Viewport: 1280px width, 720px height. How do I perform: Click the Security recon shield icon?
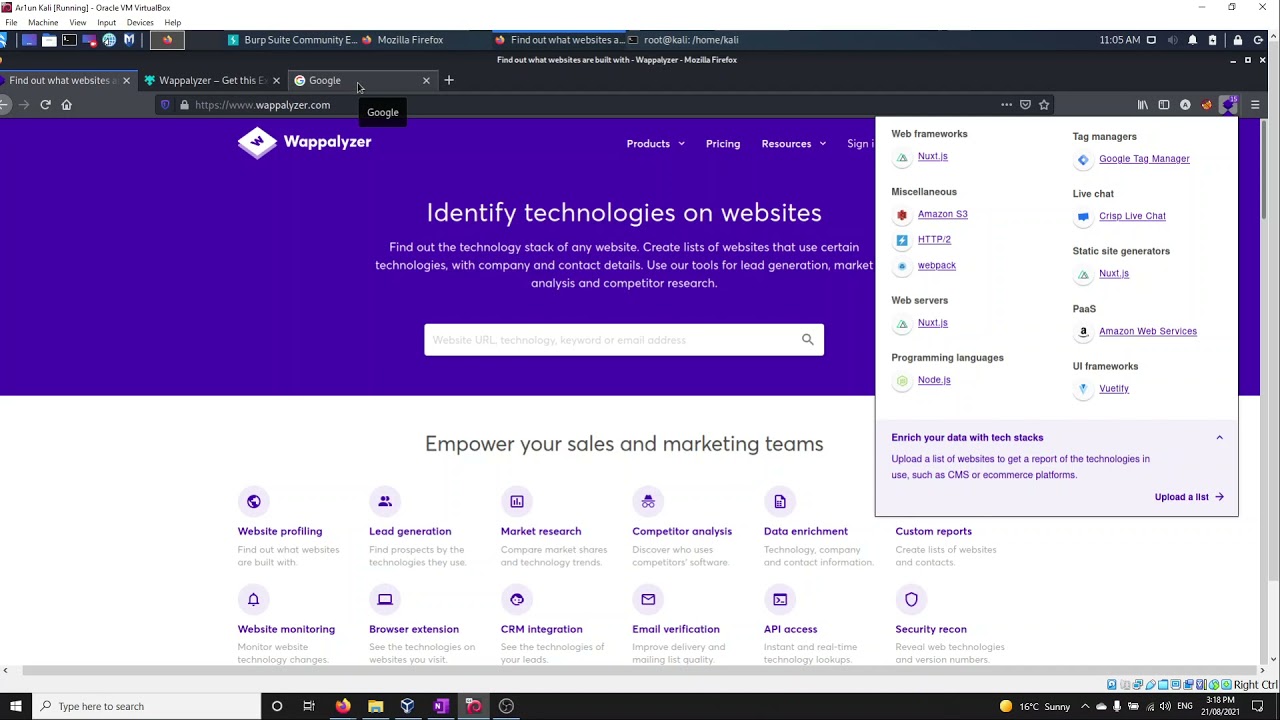(x=911, y=599)
